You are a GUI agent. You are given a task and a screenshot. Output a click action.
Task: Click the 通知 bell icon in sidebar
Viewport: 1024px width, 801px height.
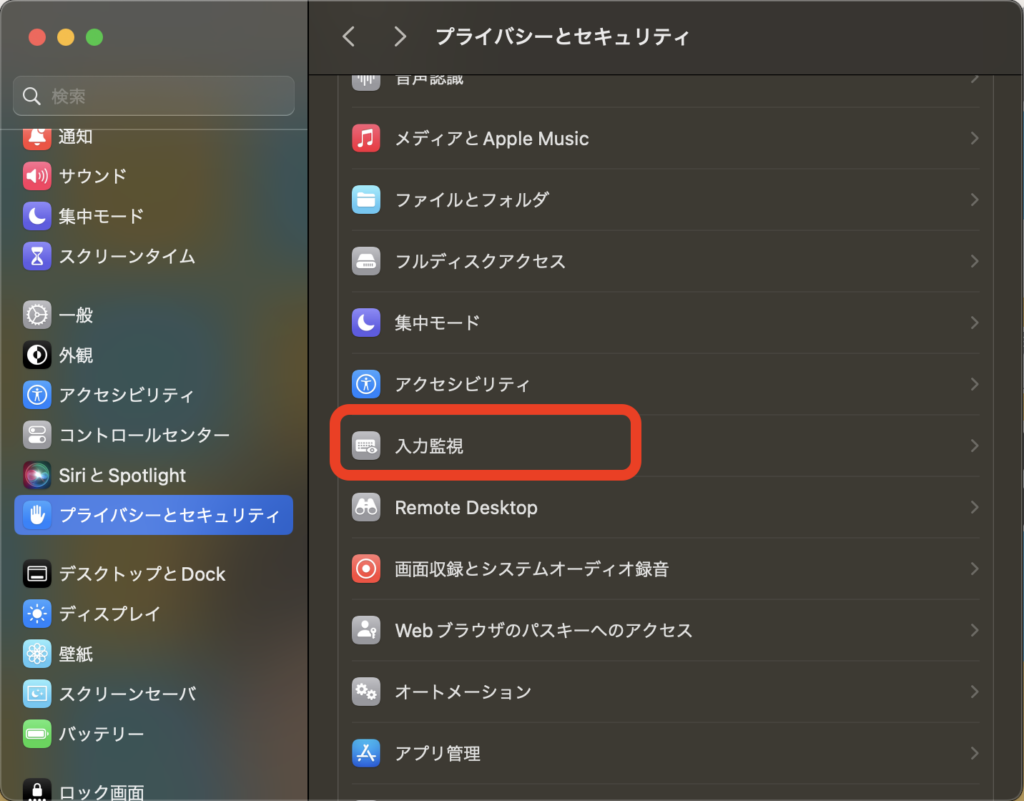37,136
